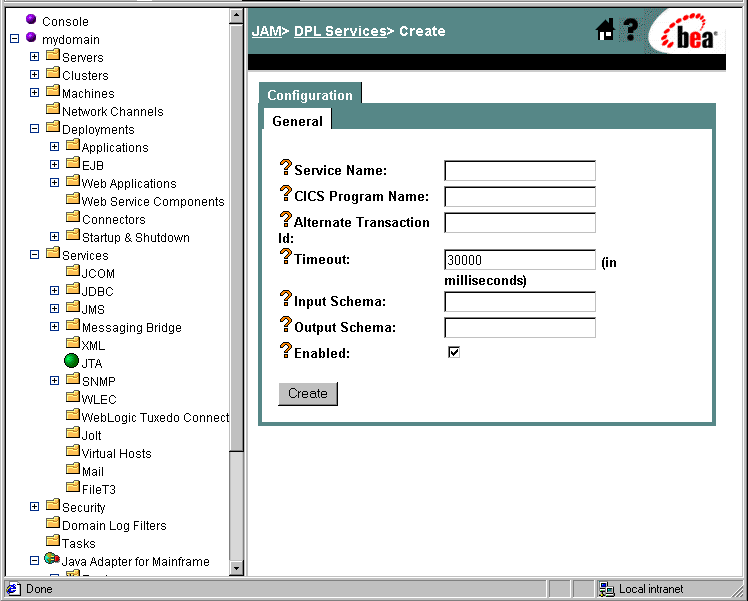Screen dimensions: 748x601
Task: Select the Configuration tab
Action: [310, 94]
